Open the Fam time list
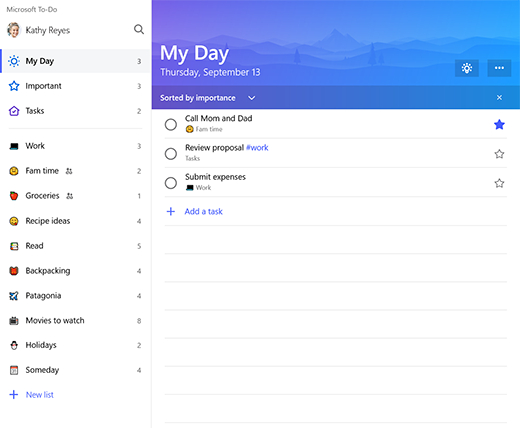 click(76, 171)
